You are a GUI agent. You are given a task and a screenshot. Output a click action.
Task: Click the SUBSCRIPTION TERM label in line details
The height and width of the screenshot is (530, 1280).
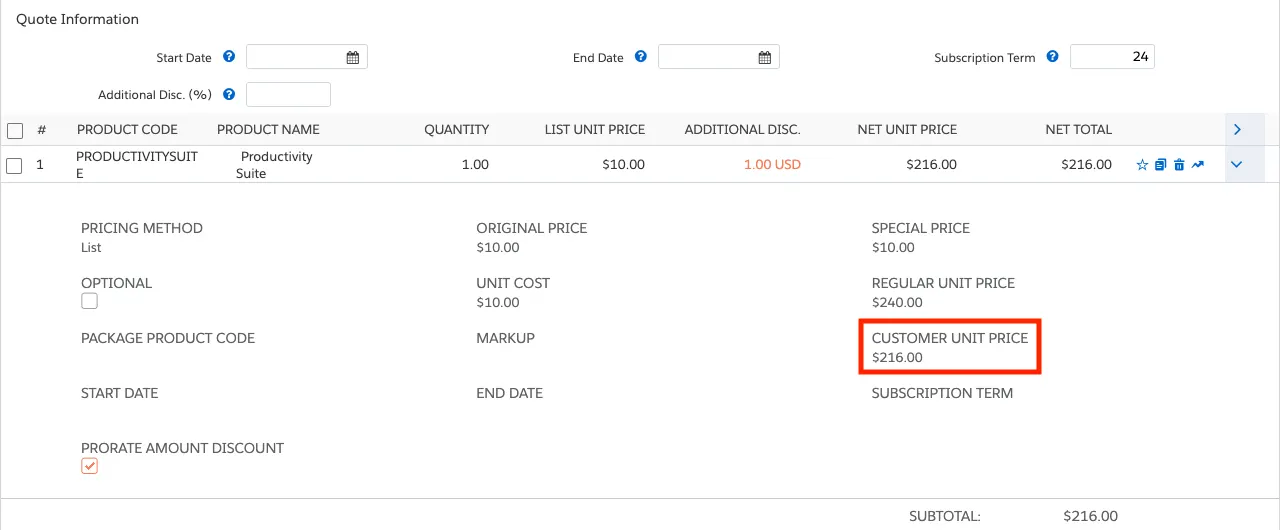click(x=942, y=393)
